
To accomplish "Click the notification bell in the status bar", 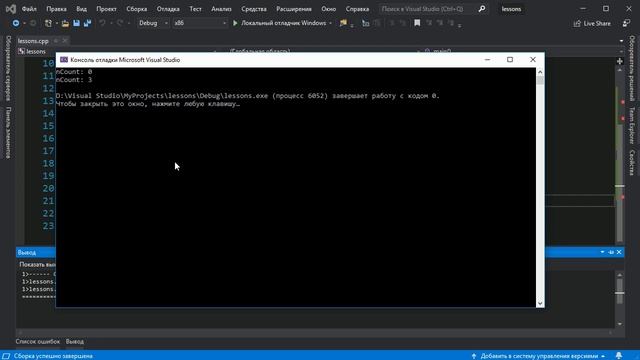I will click(x=619, y=356).
